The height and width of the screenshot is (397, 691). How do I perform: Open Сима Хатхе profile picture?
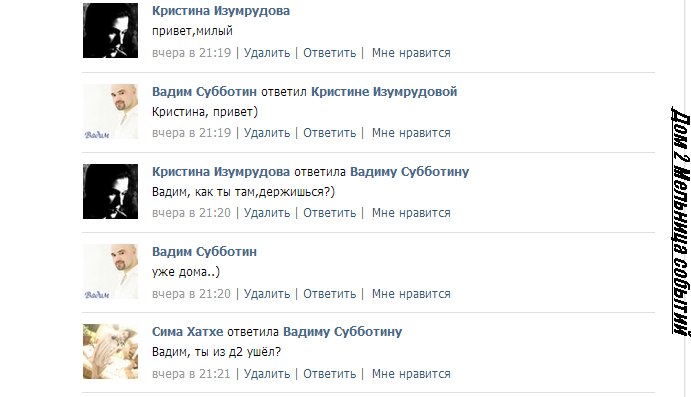click(110, 352)
